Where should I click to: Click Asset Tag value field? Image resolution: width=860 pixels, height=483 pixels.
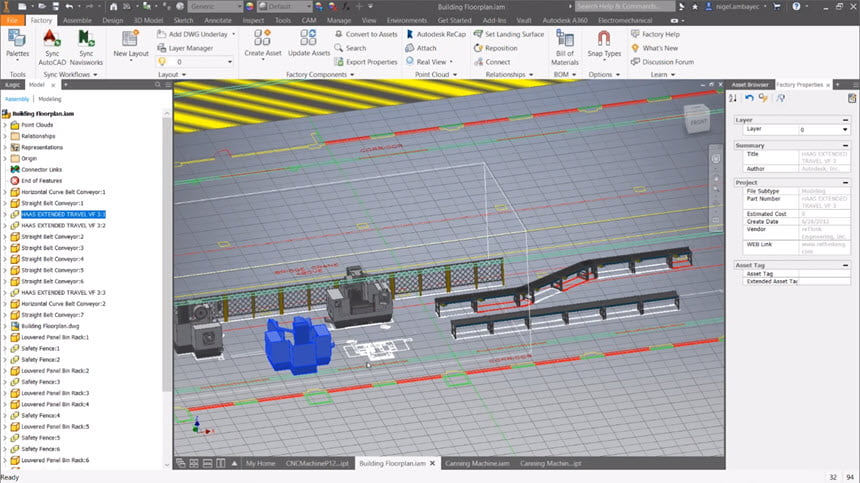824,274
